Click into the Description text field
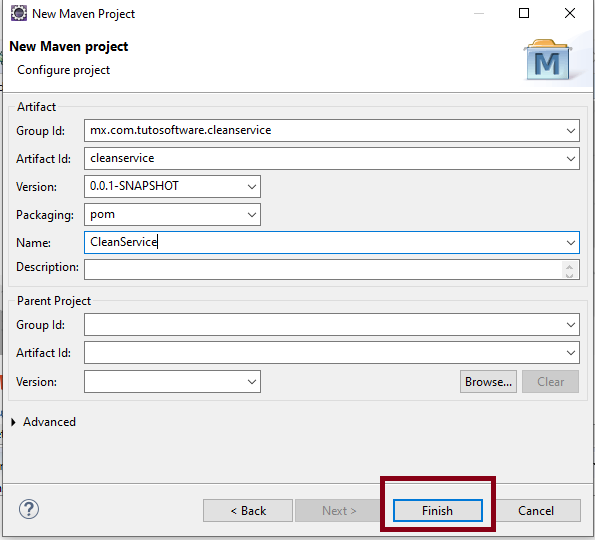This screenshot has height=540, width=601. (320, 269)
